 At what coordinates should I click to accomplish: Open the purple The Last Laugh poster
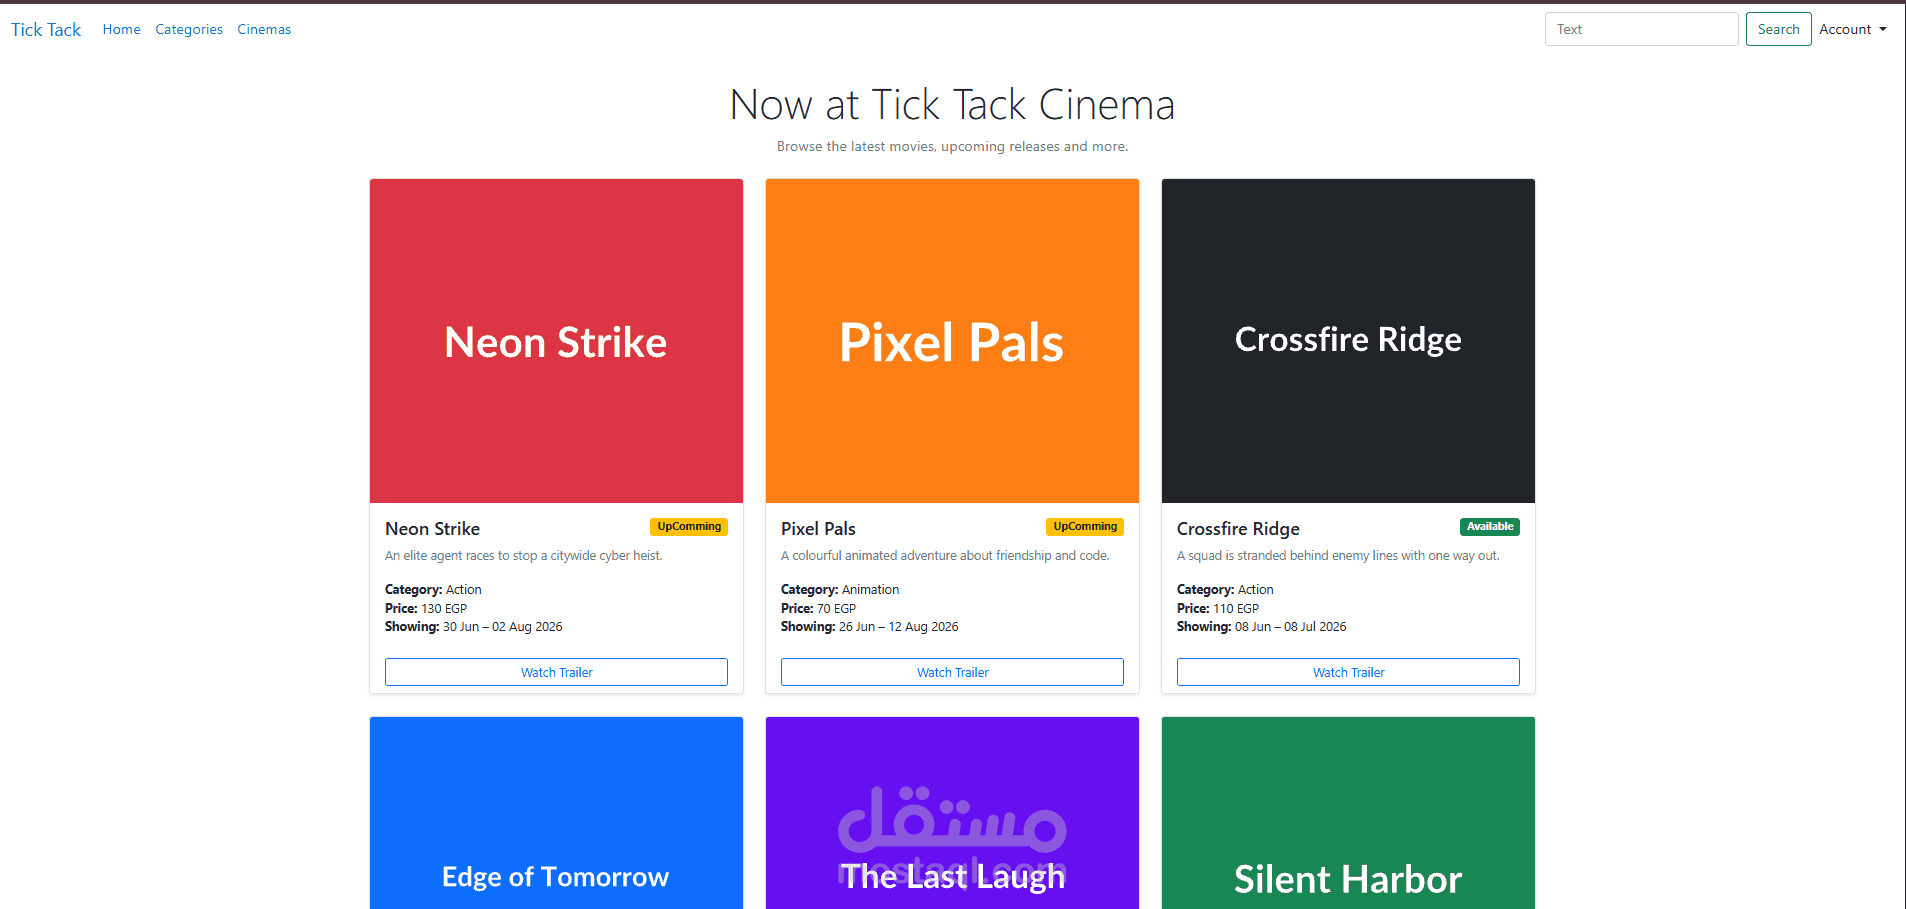pyautogui.click(x=952, y=813)
